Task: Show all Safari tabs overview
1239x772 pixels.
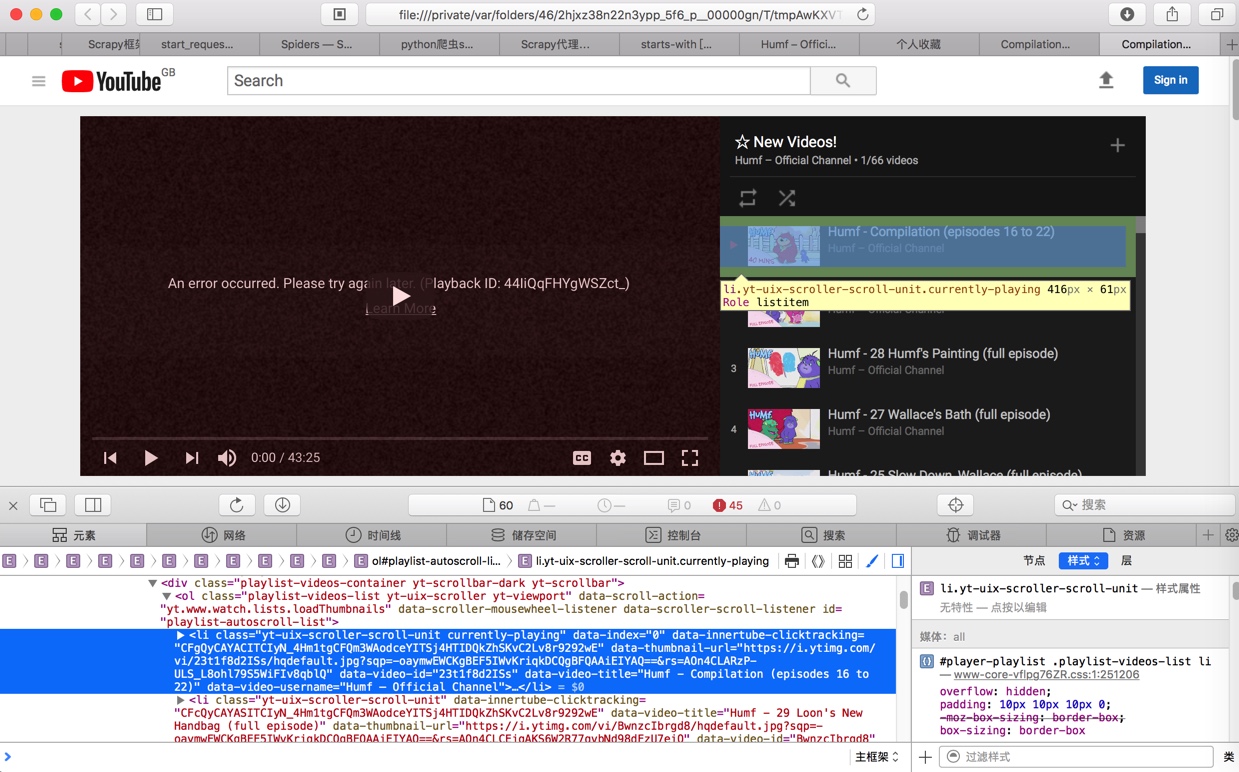Action: coord(1217,14)
